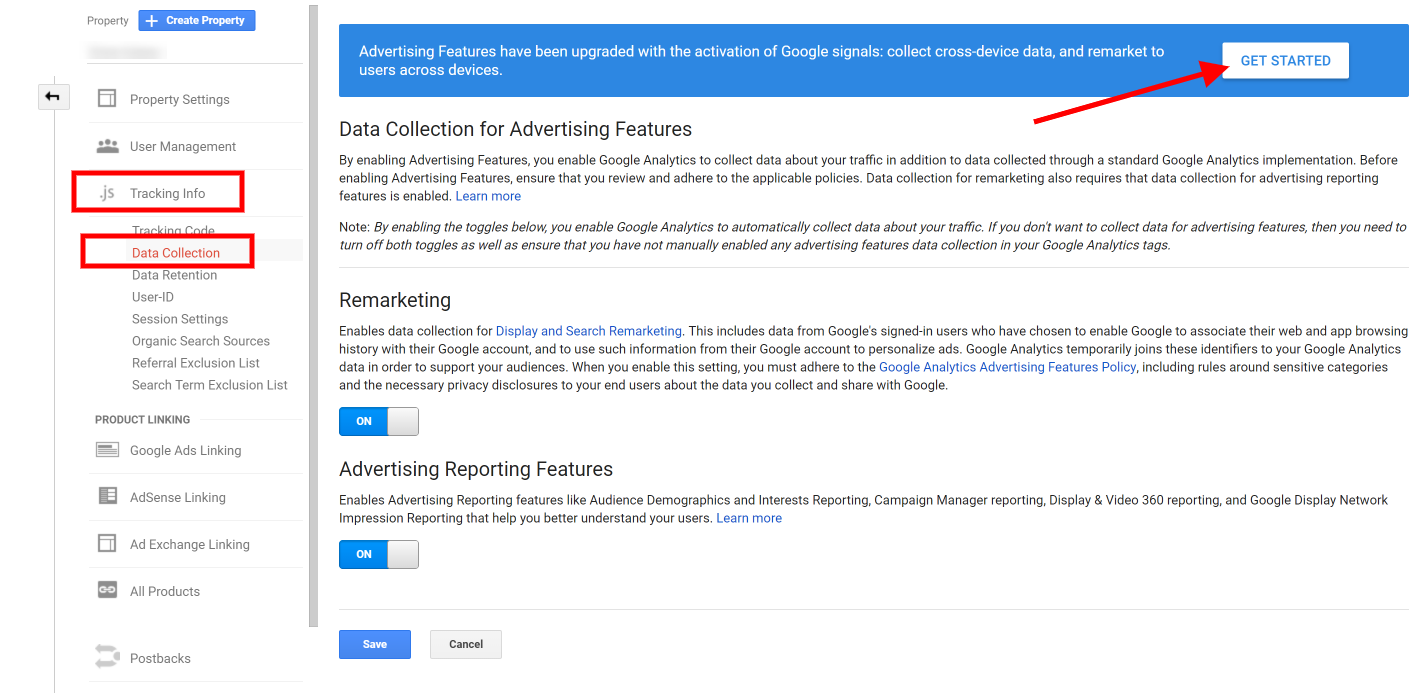Click Data Collection for Advertising Features heading
1415x693 pixels.
(x=516, y=129)
